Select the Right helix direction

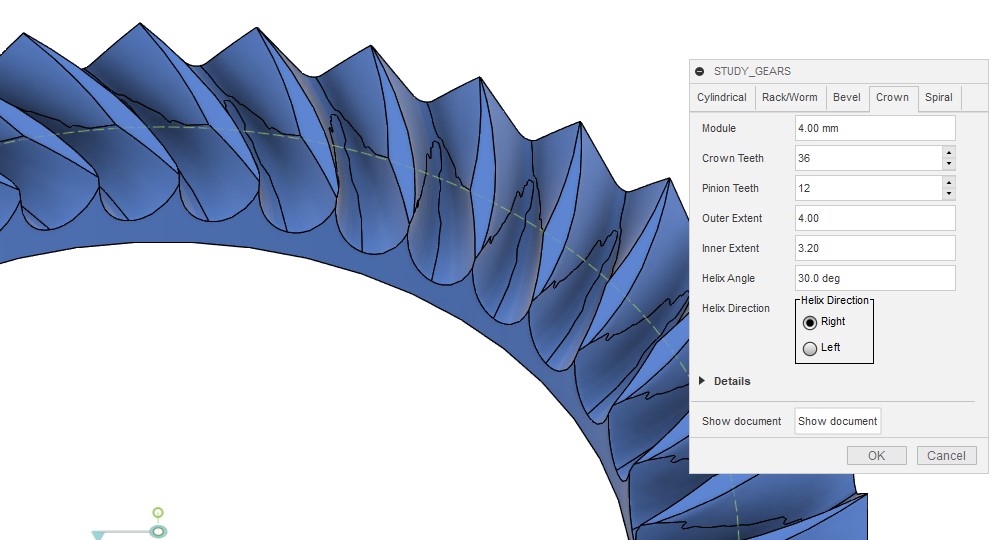click(x=810, y=322)
